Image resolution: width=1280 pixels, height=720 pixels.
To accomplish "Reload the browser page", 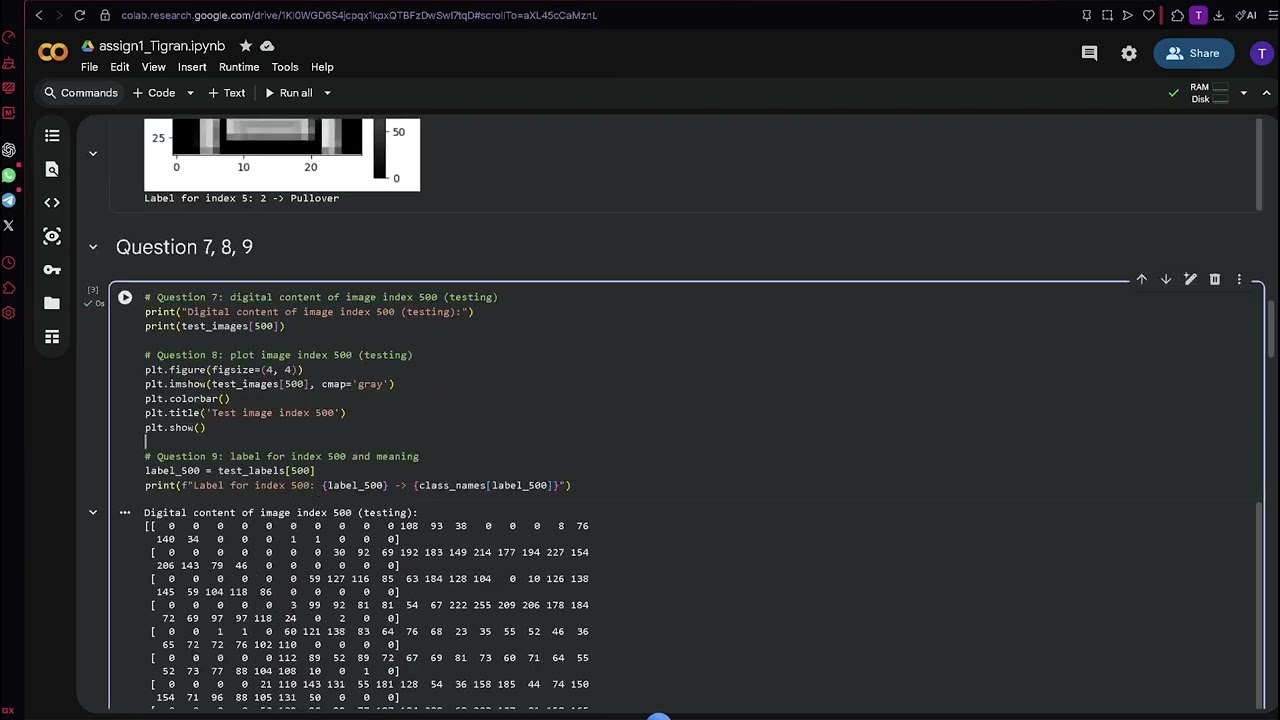I will point(79,15).
